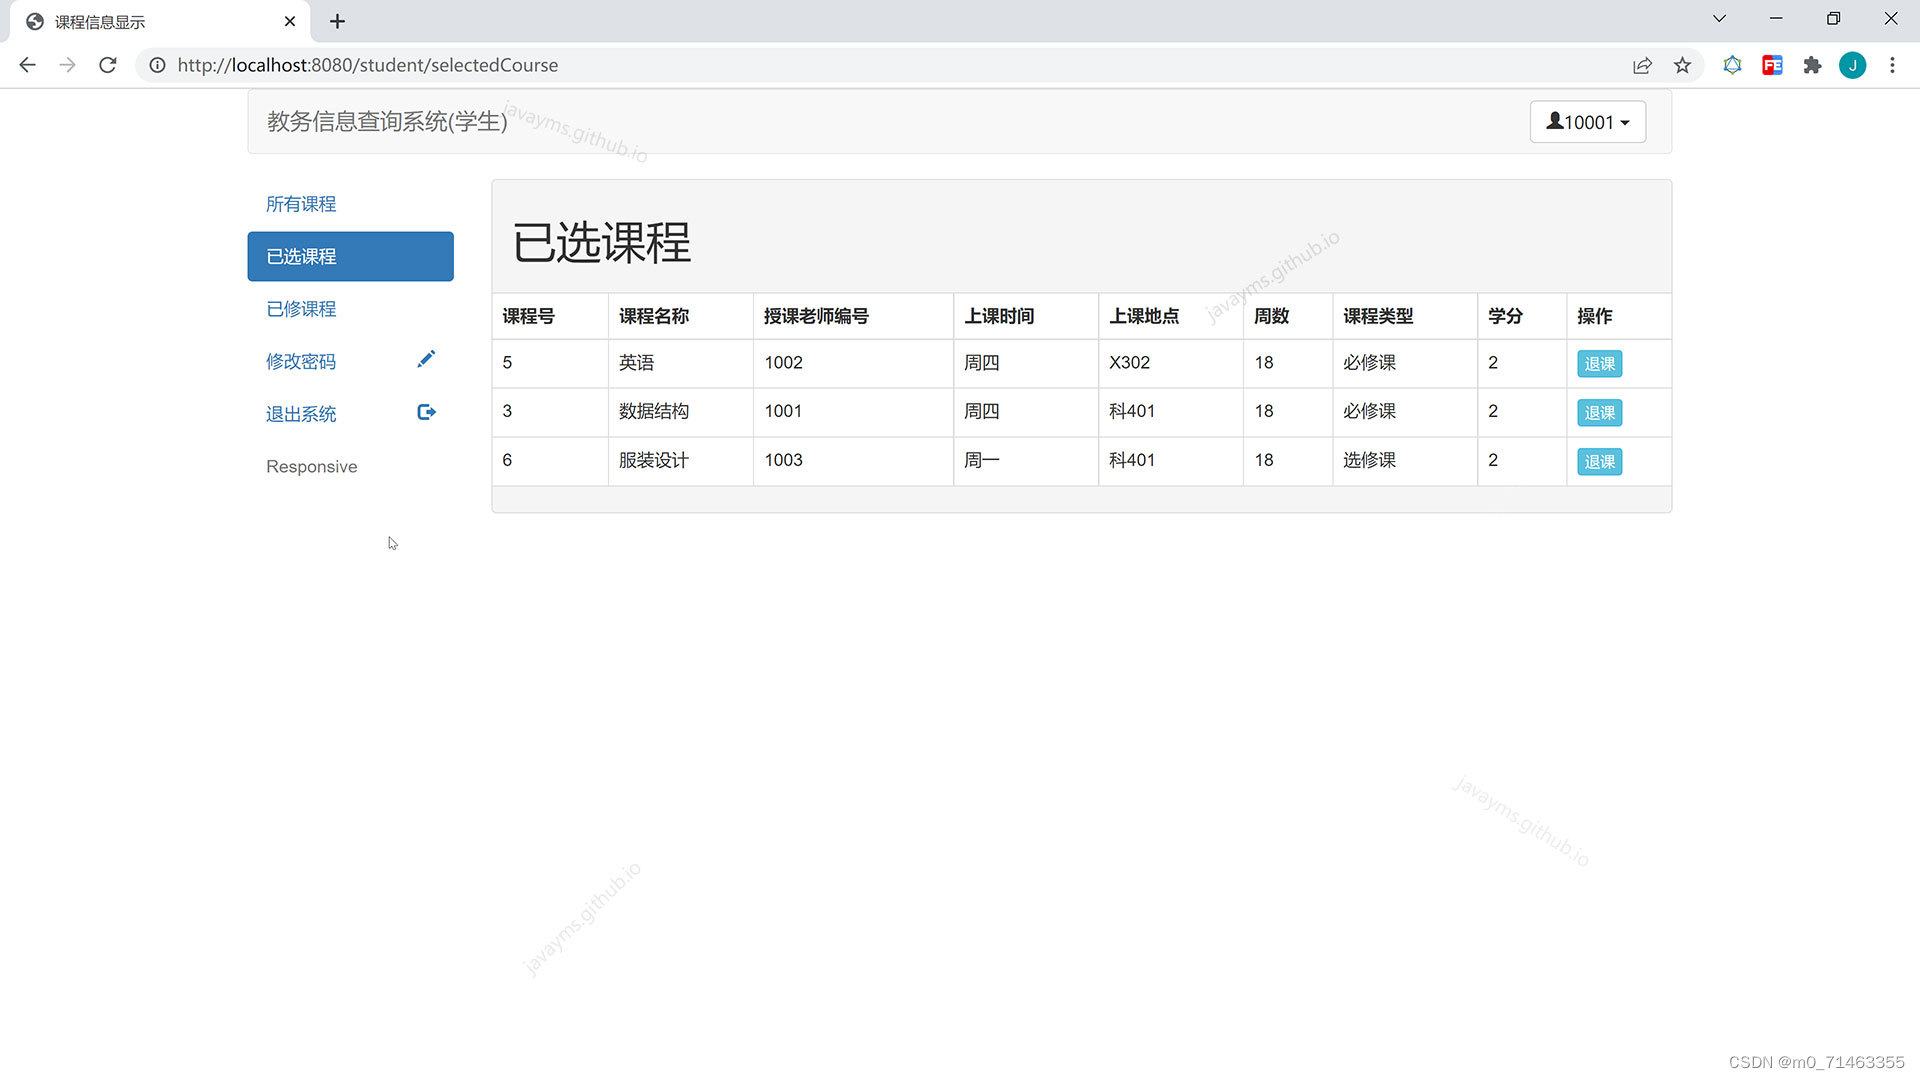
Task: Bookmark this page with the star icon
Action: coord(1682,65)
